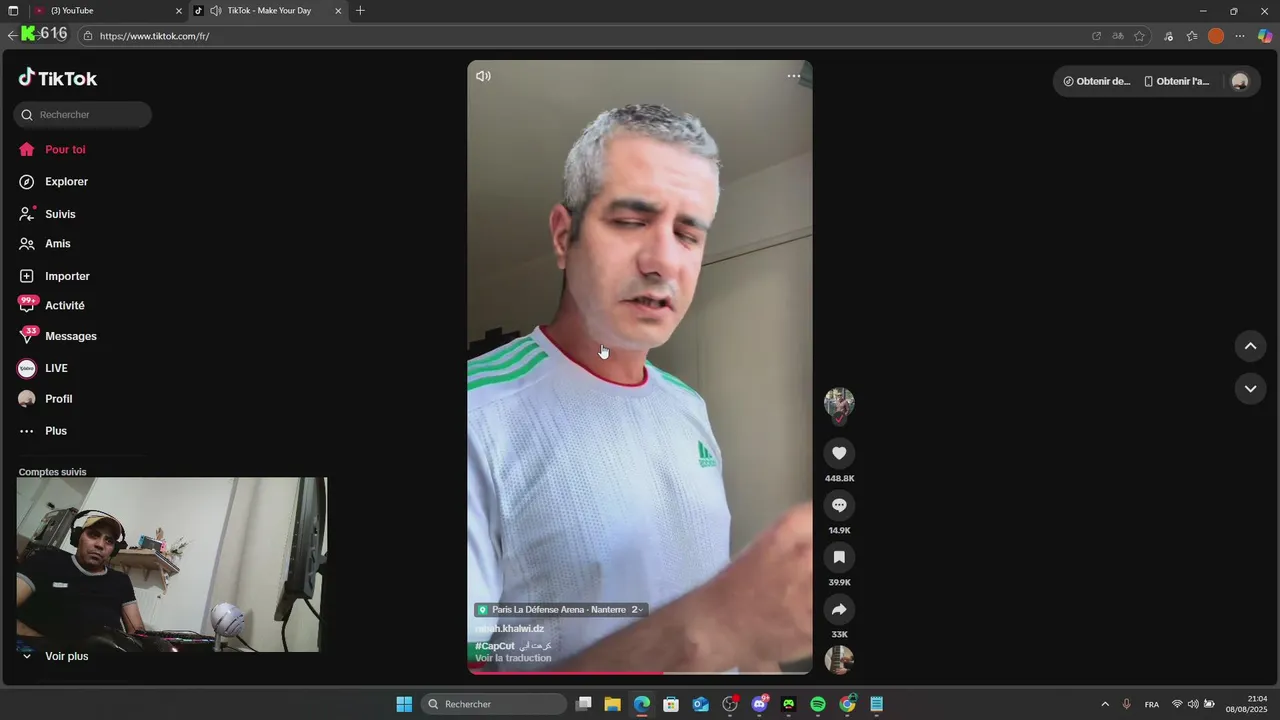Click Importer to upload a video

point(54,276)
